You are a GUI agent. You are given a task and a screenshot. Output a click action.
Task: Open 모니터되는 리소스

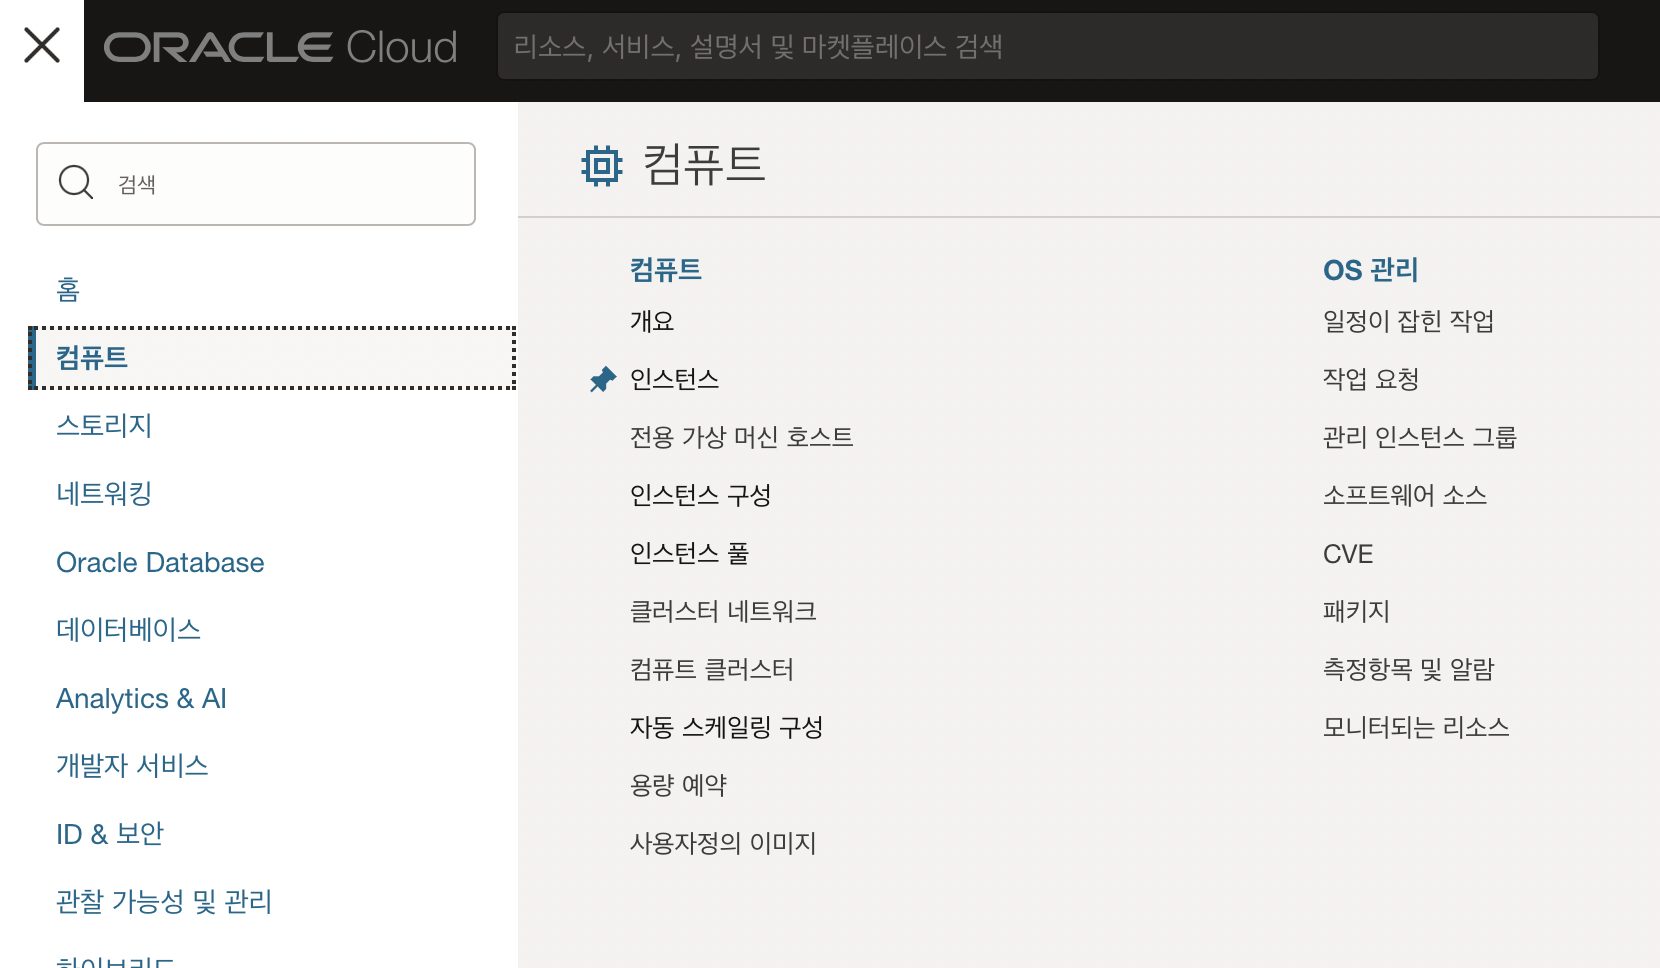[x=1416, y=728]
